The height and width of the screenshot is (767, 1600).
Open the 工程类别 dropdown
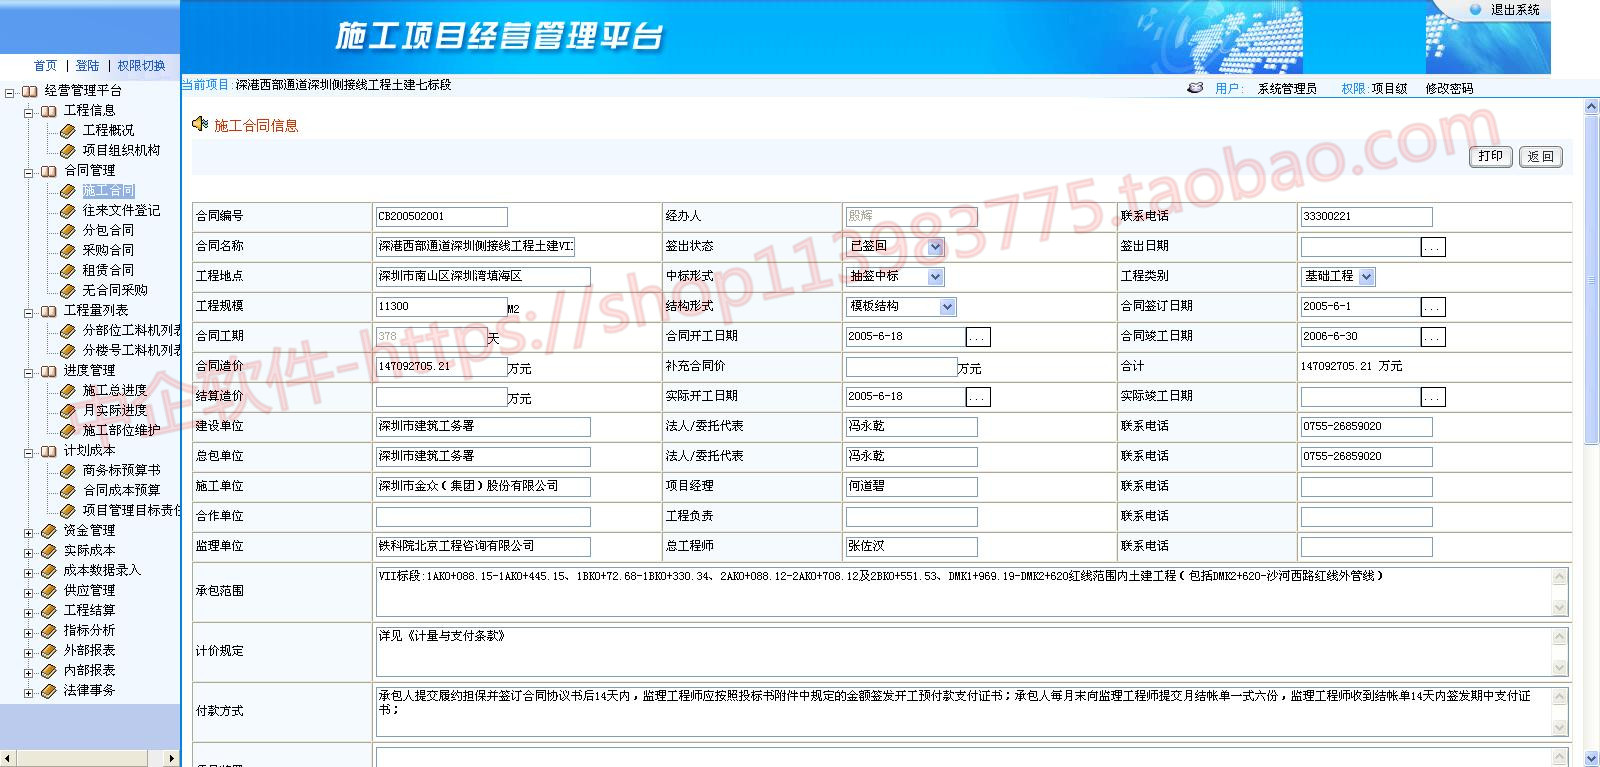tap(1367, 277)
